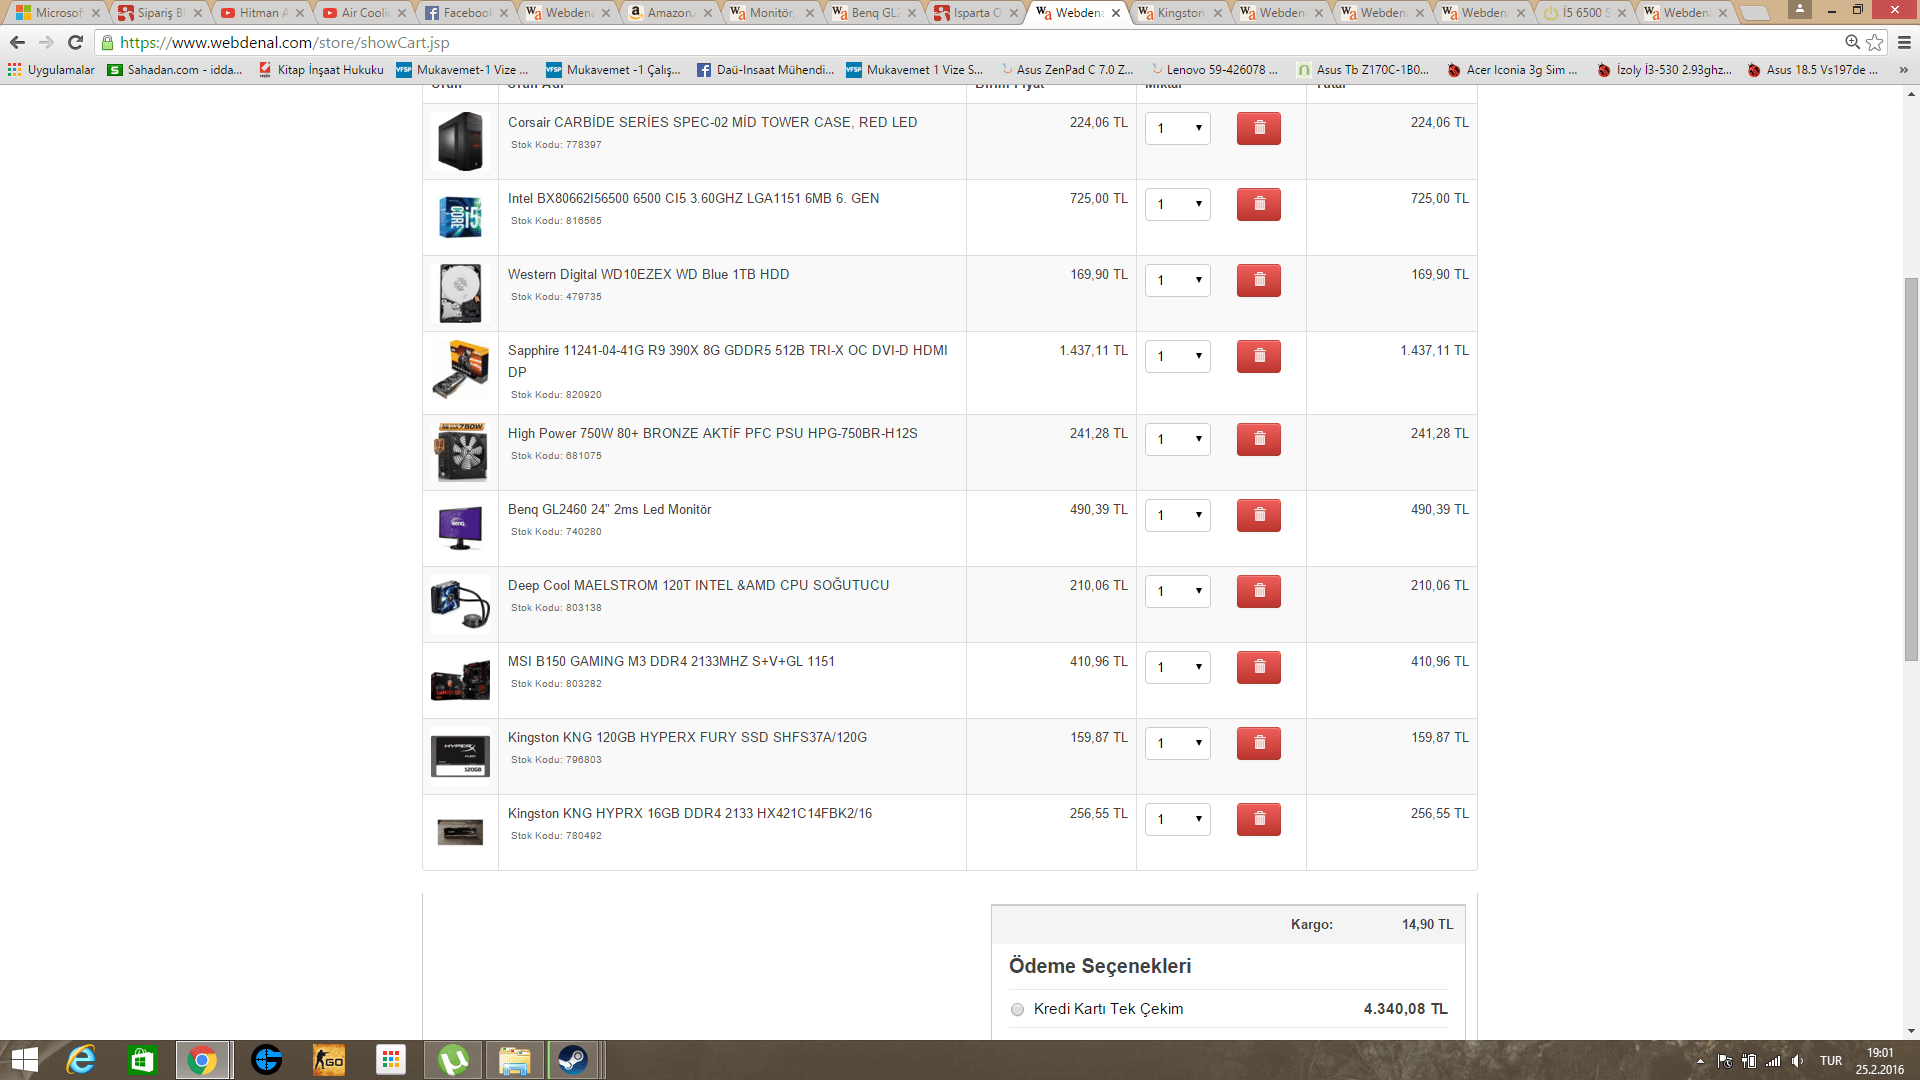1920x1080 pixels.
Task: Remove Benq GL2460 monitor using trash button
Action: click(x=1258, y=515)
